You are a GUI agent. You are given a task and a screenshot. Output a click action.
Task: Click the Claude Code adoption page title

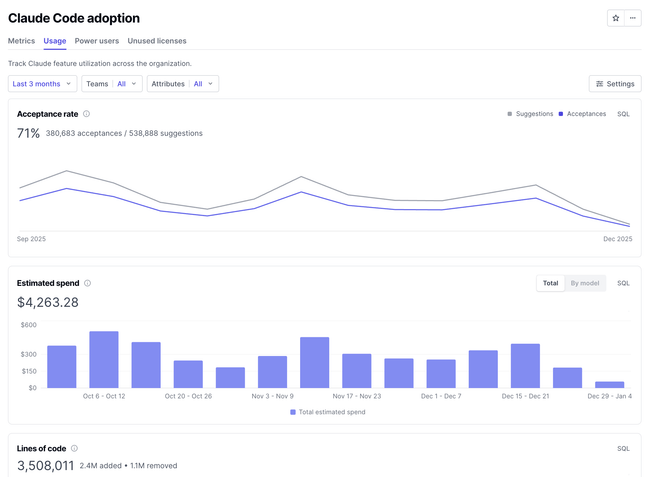[74, 18]
